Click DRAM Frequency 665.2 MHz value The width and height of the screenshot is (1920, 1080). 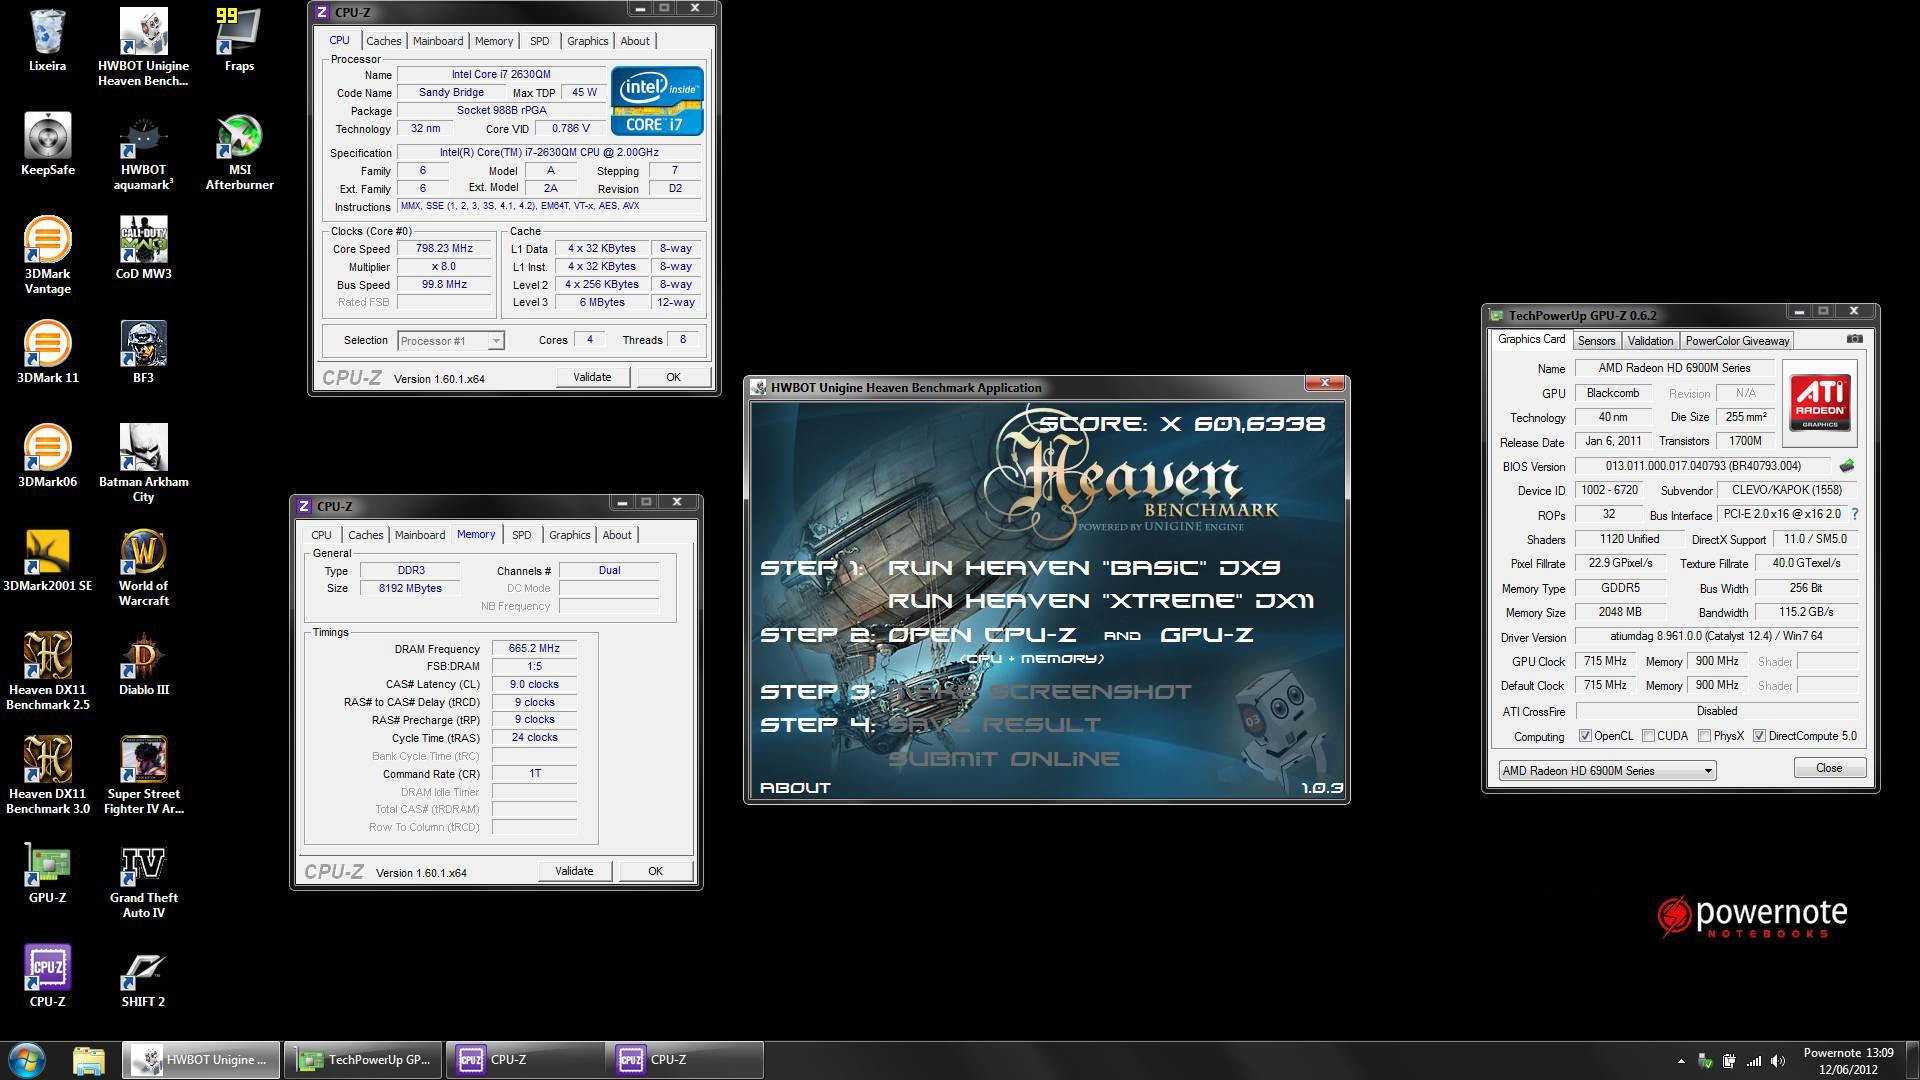tap(534, 649)
